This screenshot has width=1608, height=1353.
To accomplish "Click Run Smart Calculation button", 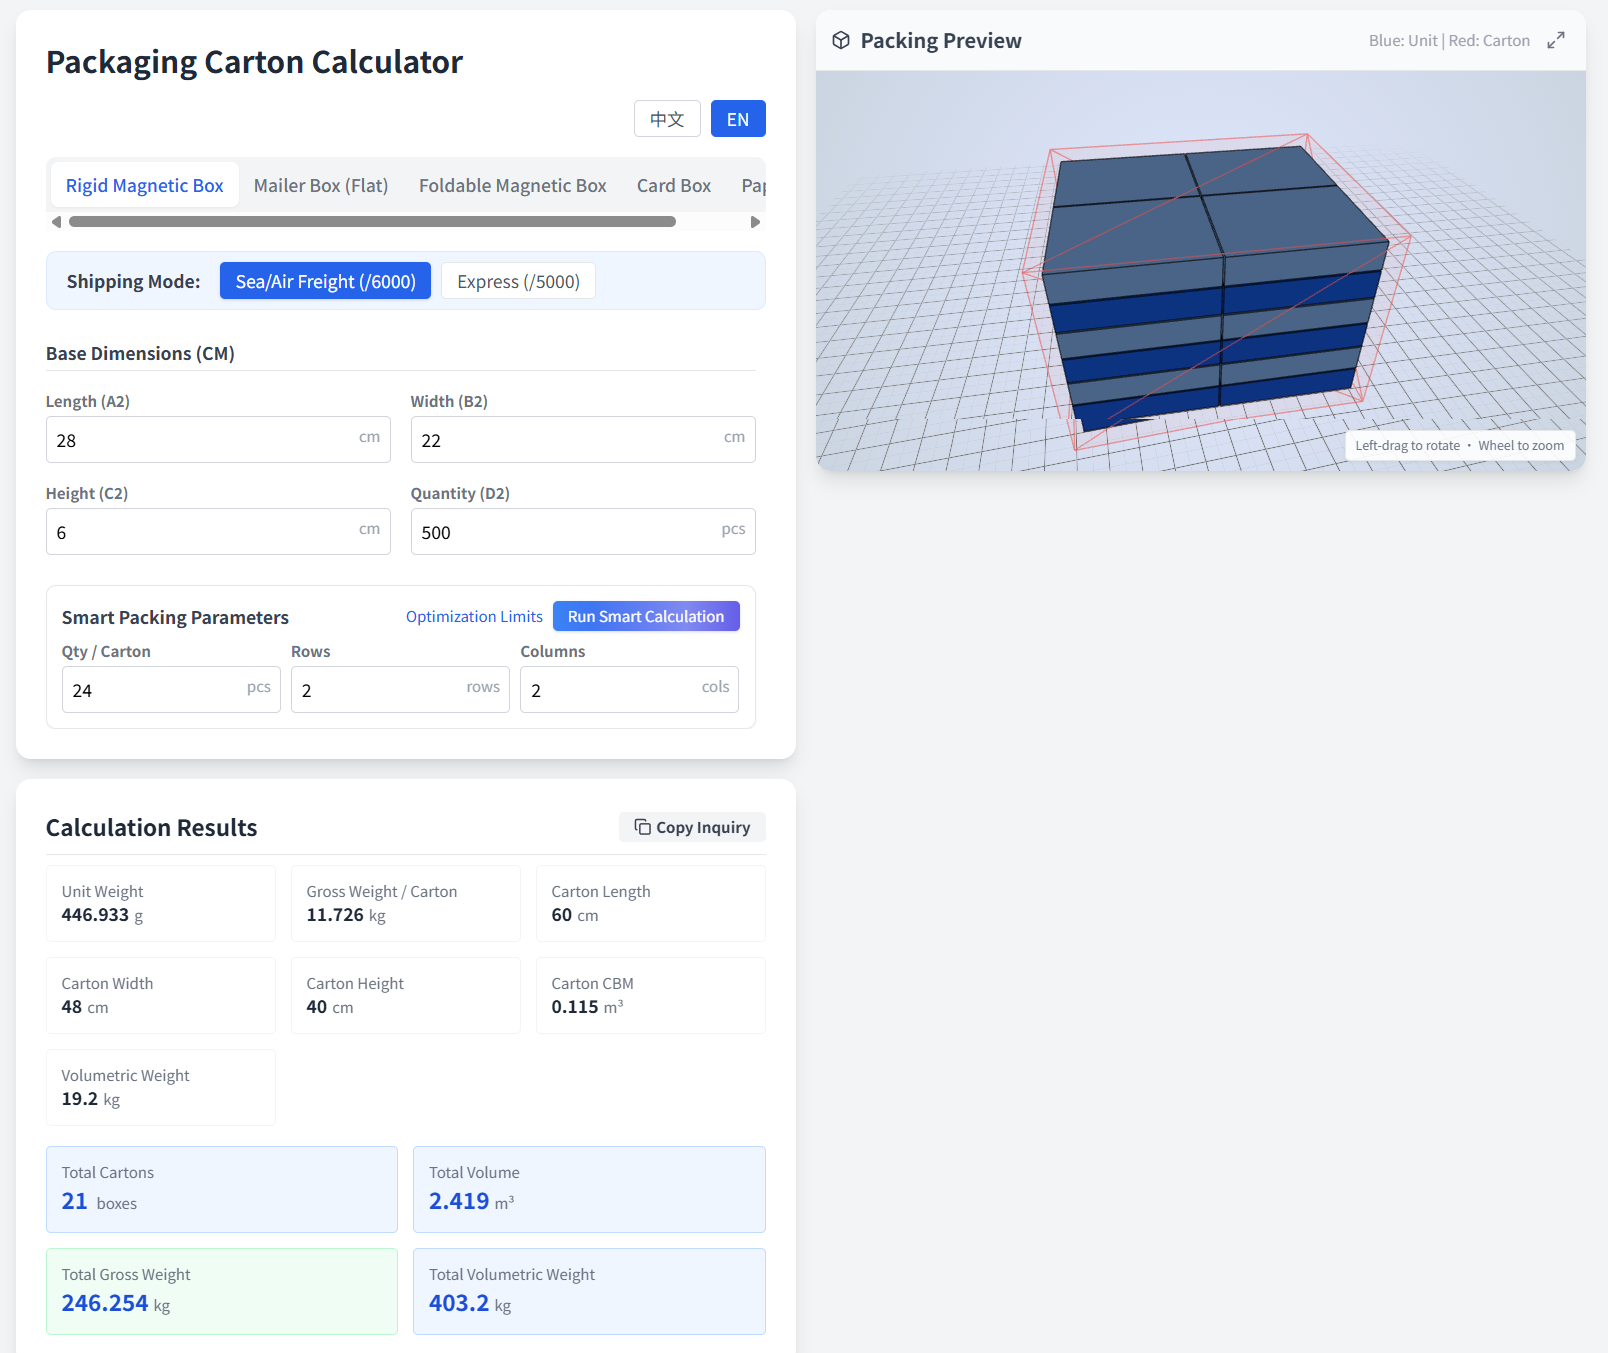I will [x=646, y=616].
